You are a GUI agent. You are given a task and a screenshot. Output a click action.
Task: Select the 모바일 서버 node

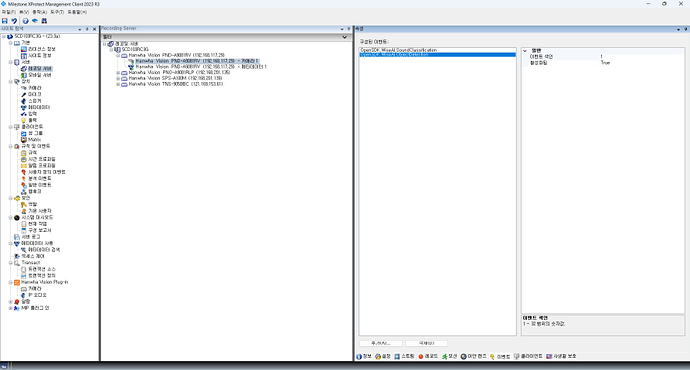[x=40, y=75]
